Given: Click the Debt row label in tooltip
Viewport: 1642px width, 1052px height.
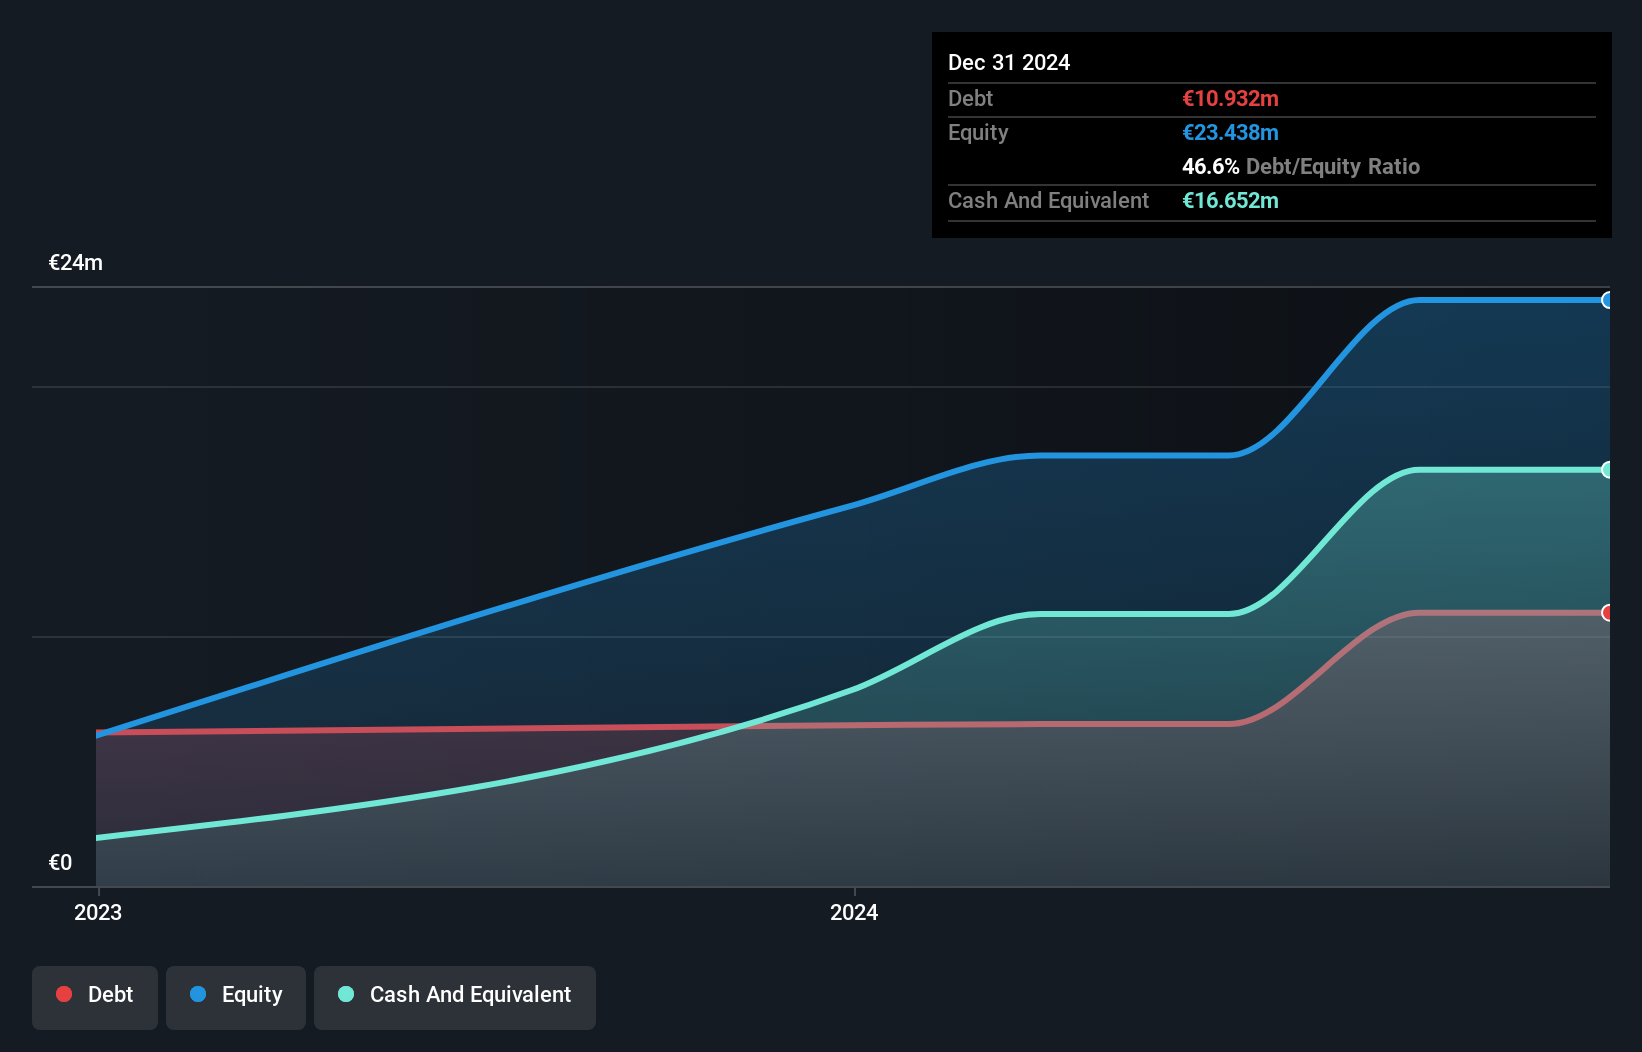Looking at the screenshot, I should tap(970, 98).
